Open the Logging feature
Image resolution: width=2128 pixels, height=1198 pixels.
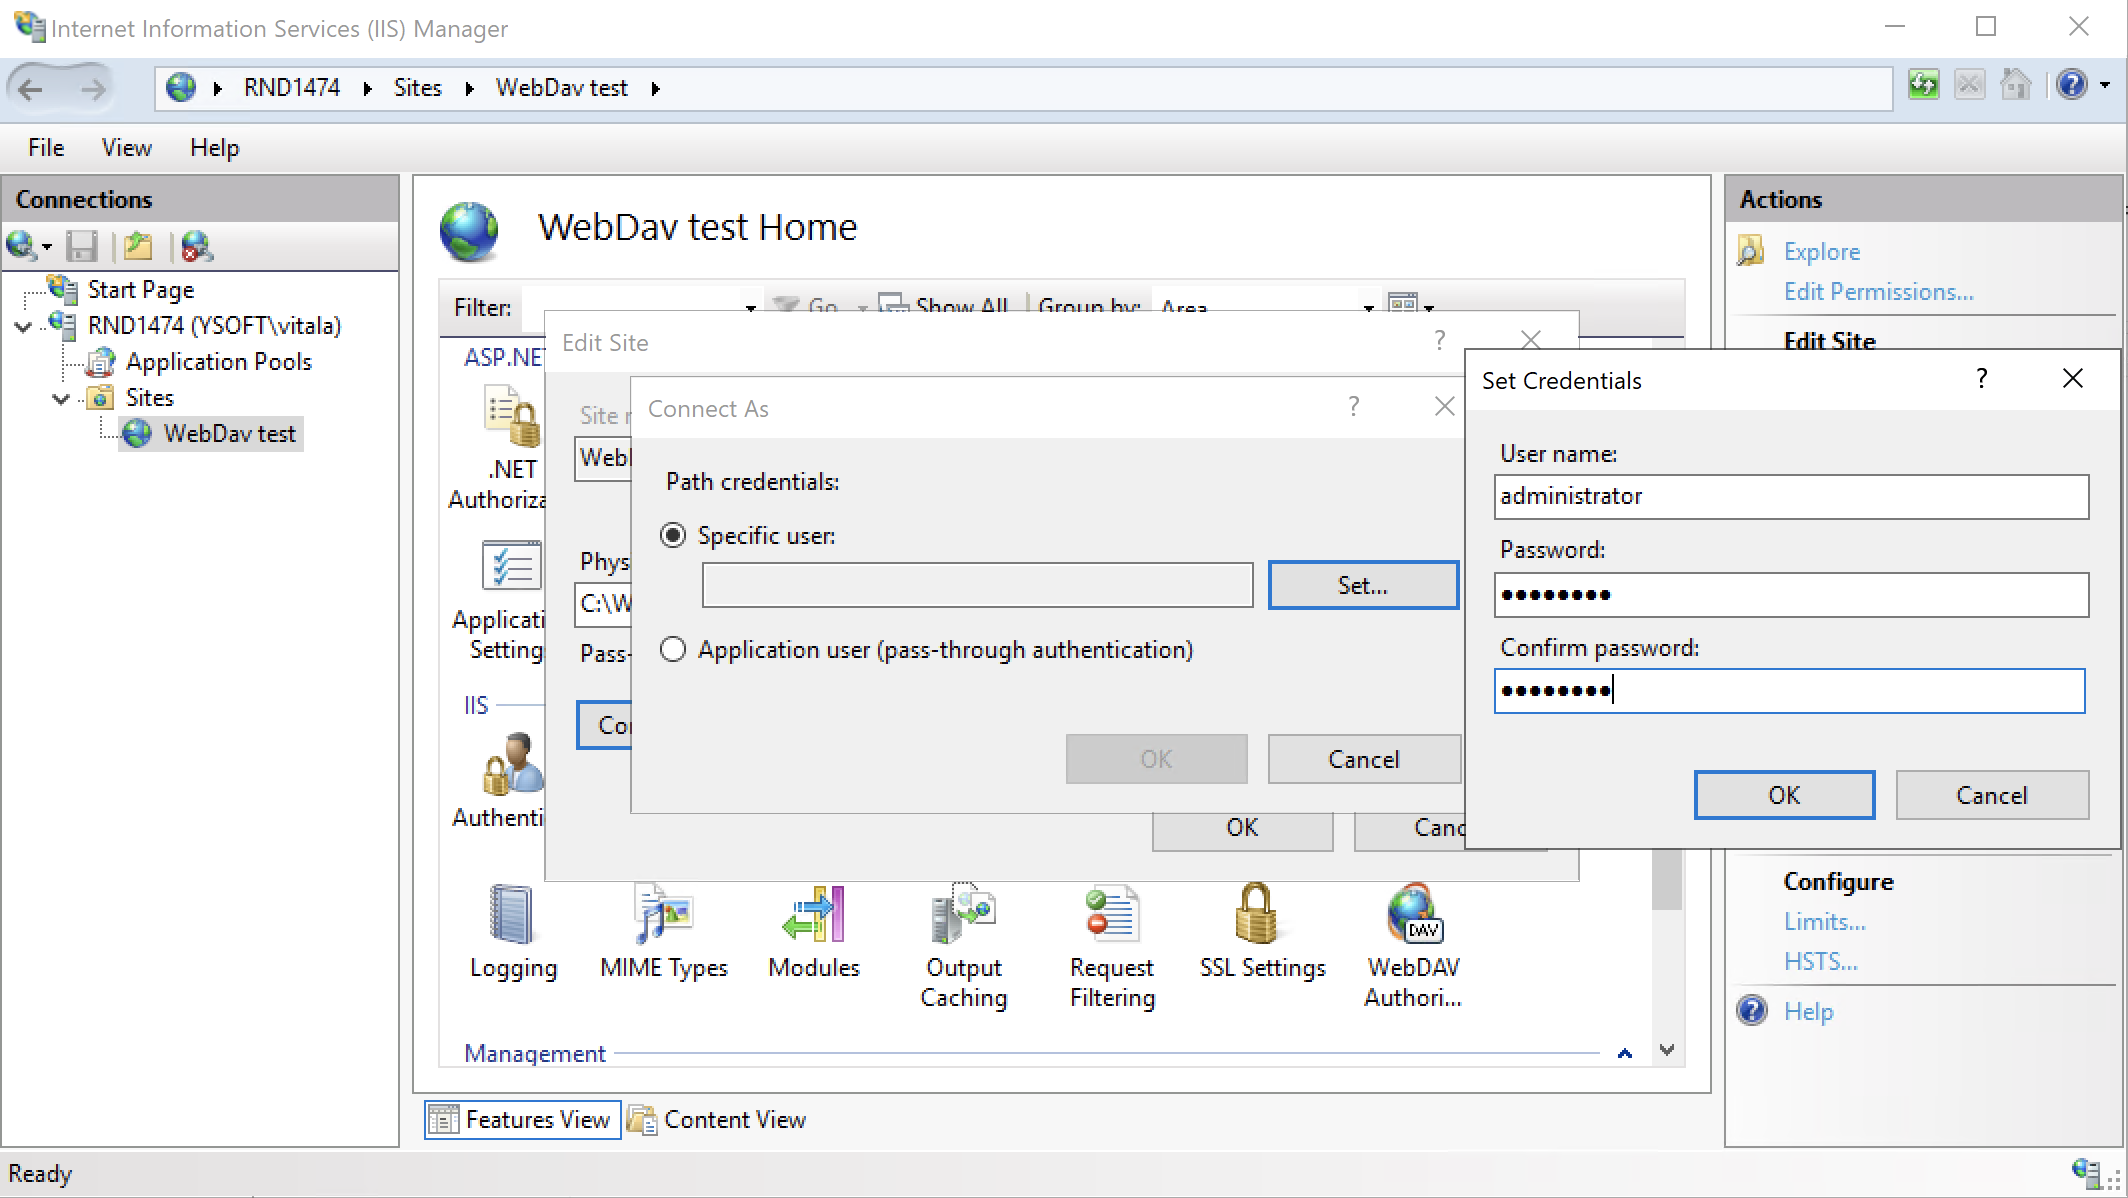(x=511, y=930)
